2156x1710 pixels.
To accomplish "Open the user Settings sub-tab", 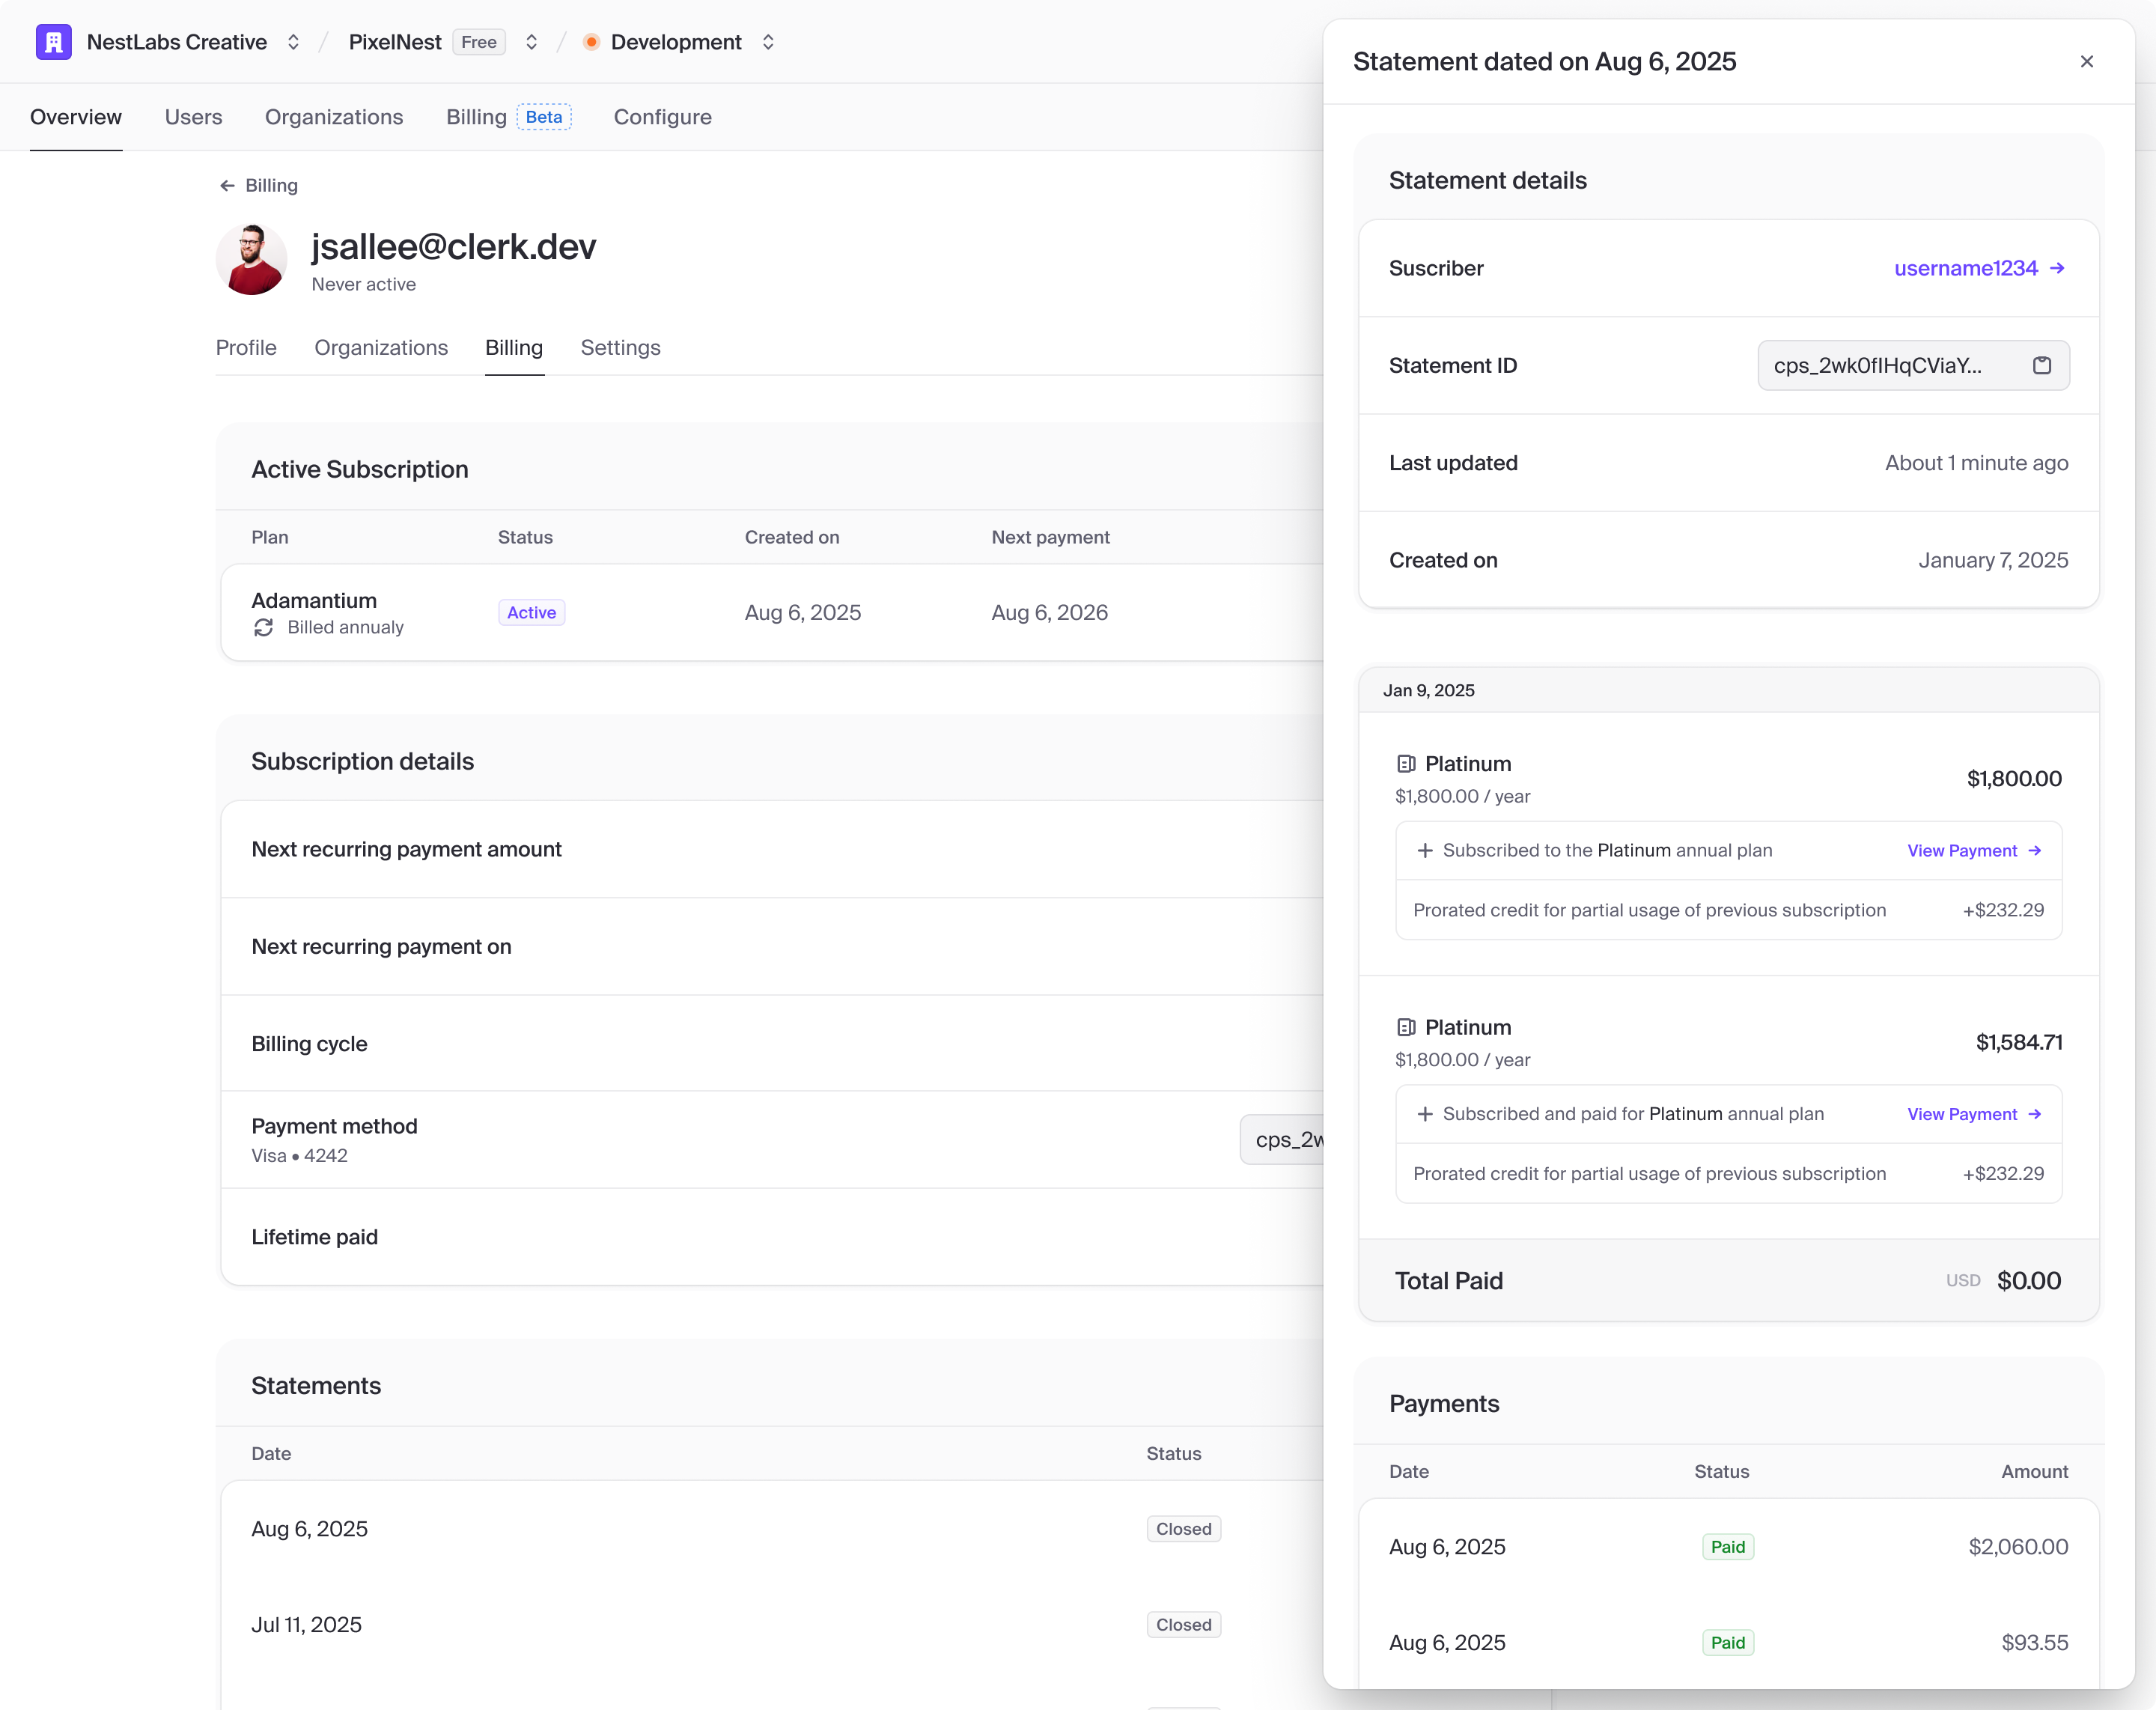I will click(x=620, y=347).
